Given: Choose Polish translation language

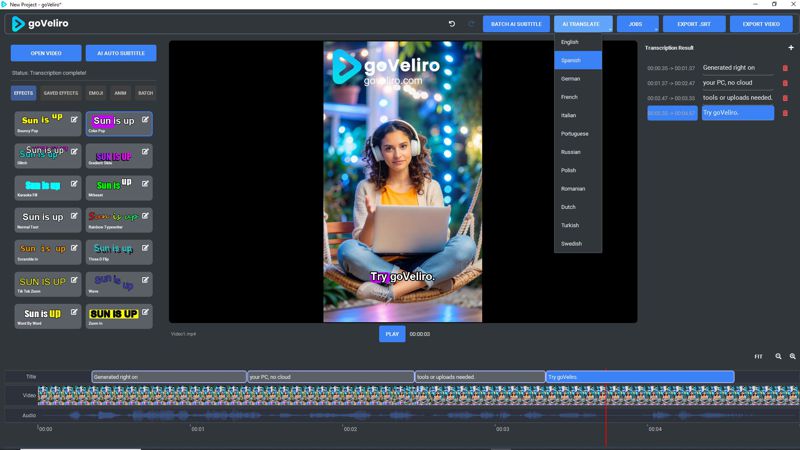Looking at the screenshot, I should point(578,170).
